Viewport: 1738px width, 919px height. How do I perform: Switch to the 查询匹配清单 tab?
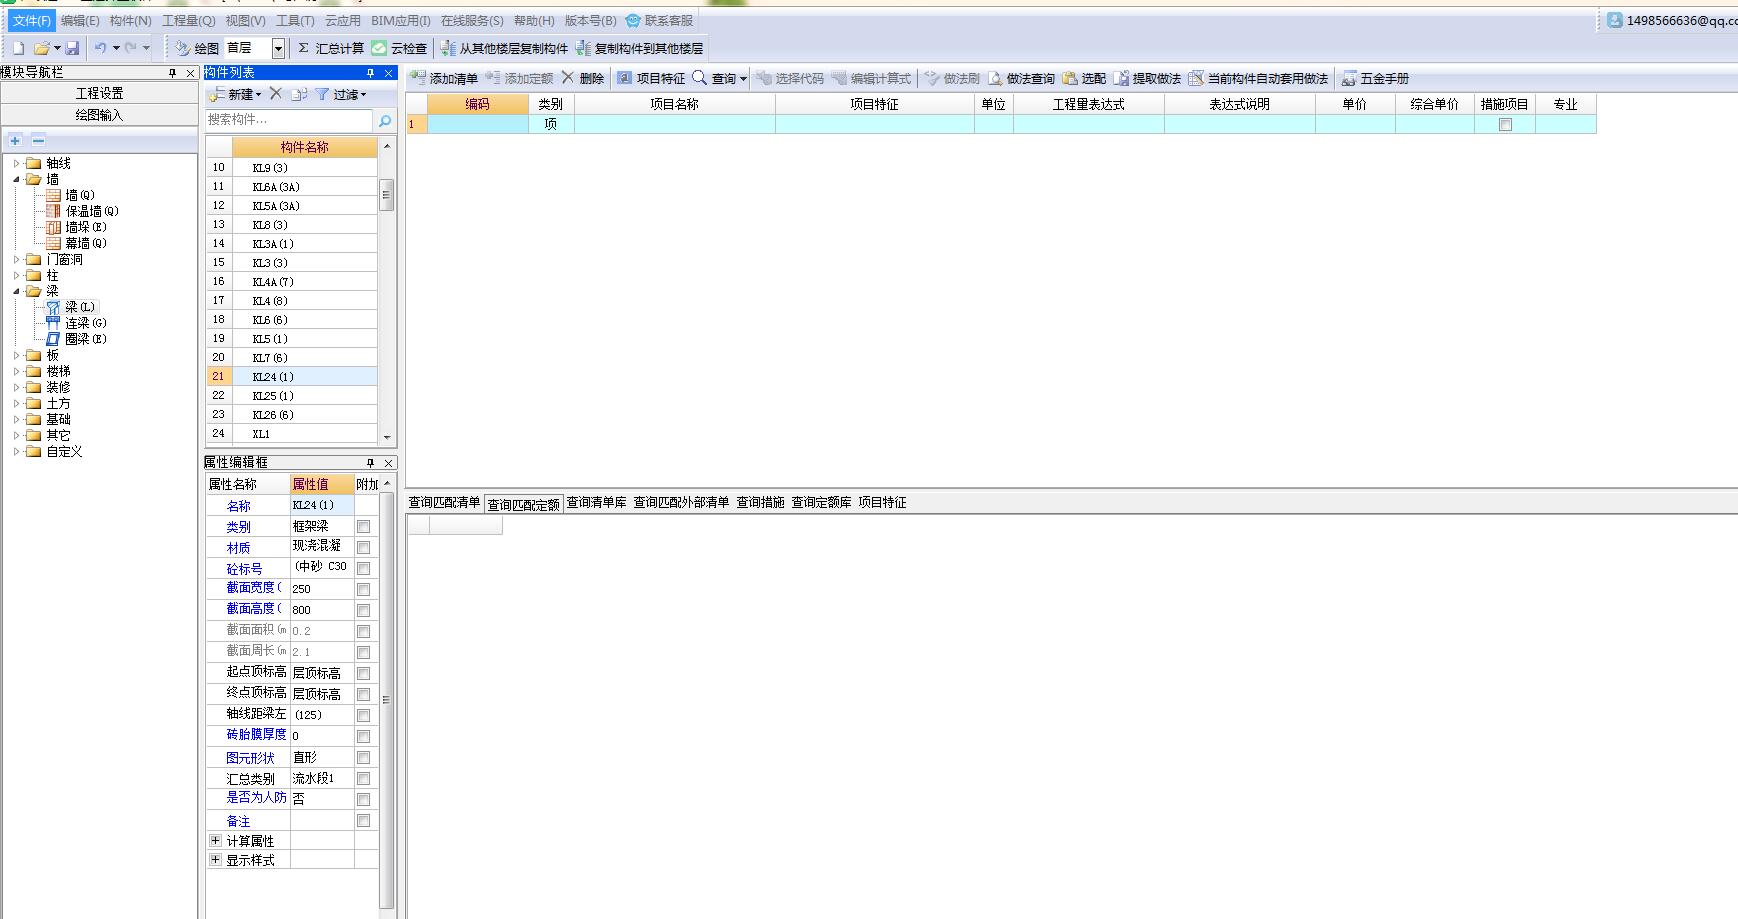(444, 502)
